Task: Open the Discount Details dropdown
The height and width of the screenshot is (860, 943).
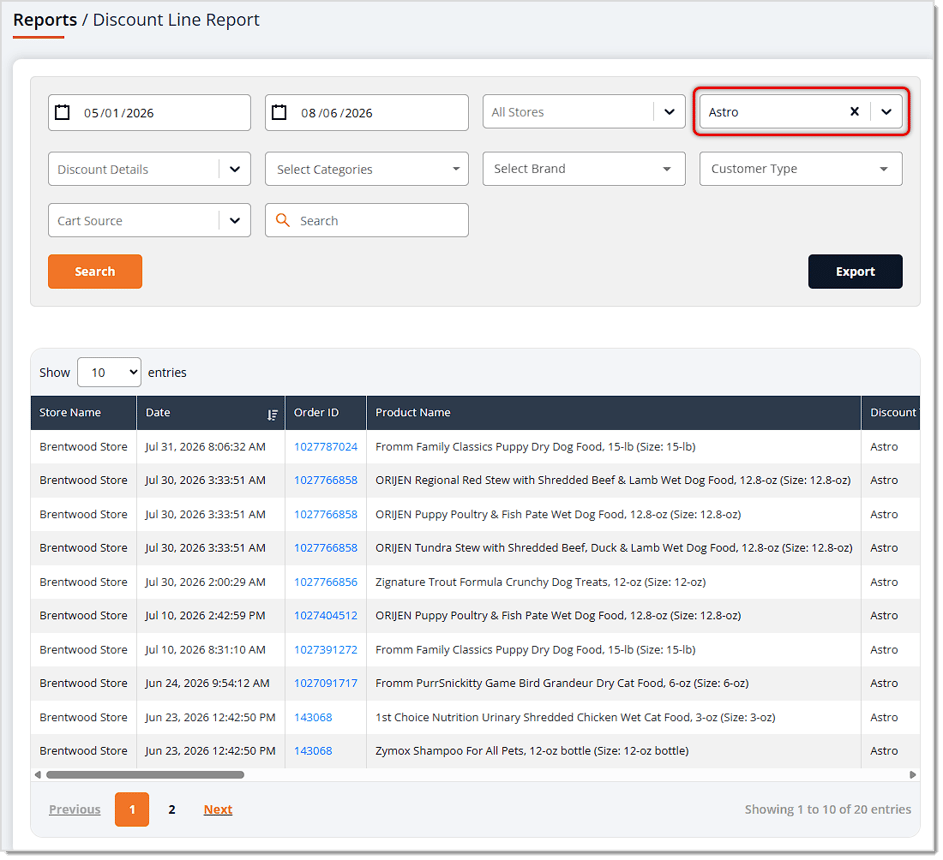Action: click(x=149, y=169)
